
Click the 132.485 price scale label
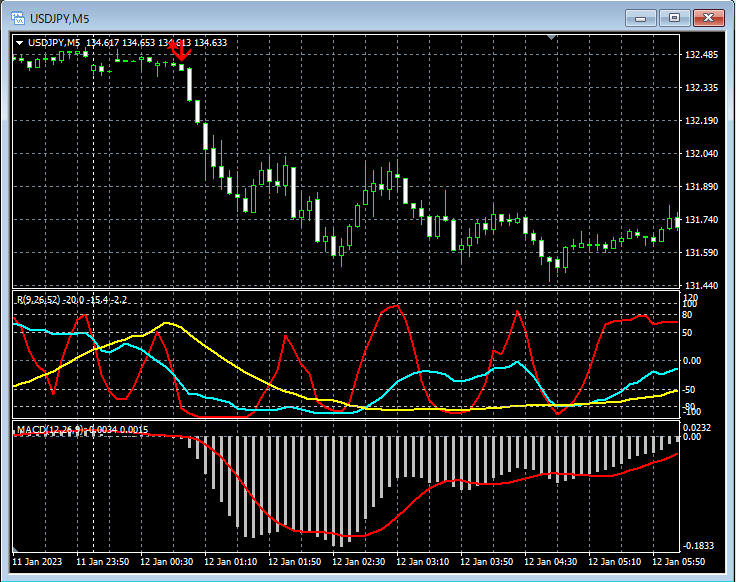703,54
